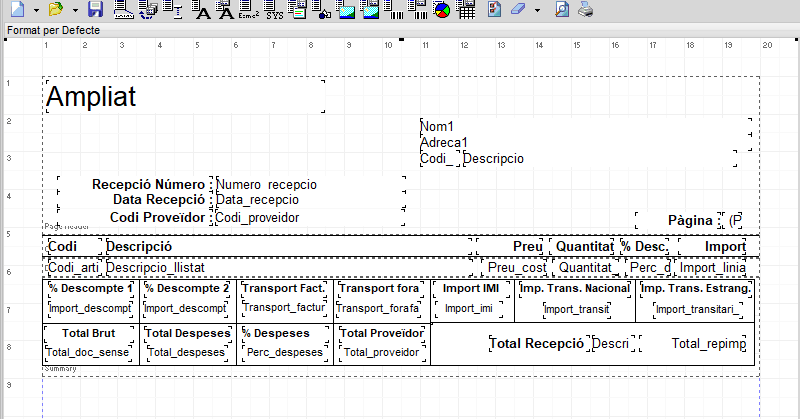Select the 'Preu_cost' detail field
This screenshot has height=419, width=800.
click(515, 267)
